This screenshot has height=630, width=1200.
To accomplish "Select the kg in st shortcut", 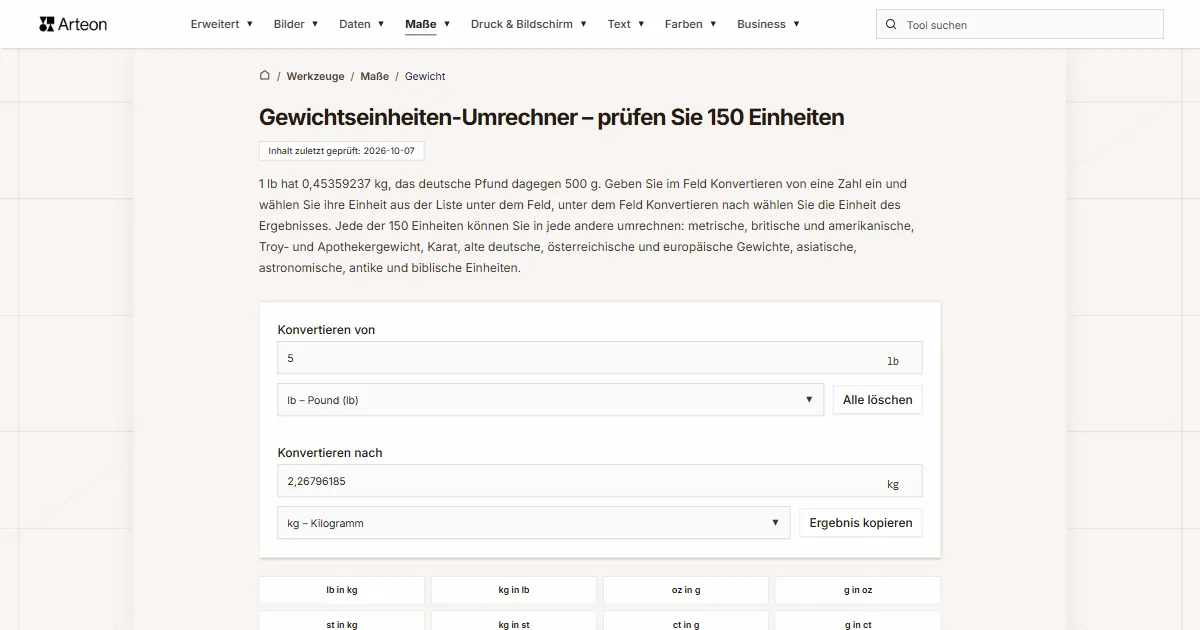I will click(x=514, y=622).
